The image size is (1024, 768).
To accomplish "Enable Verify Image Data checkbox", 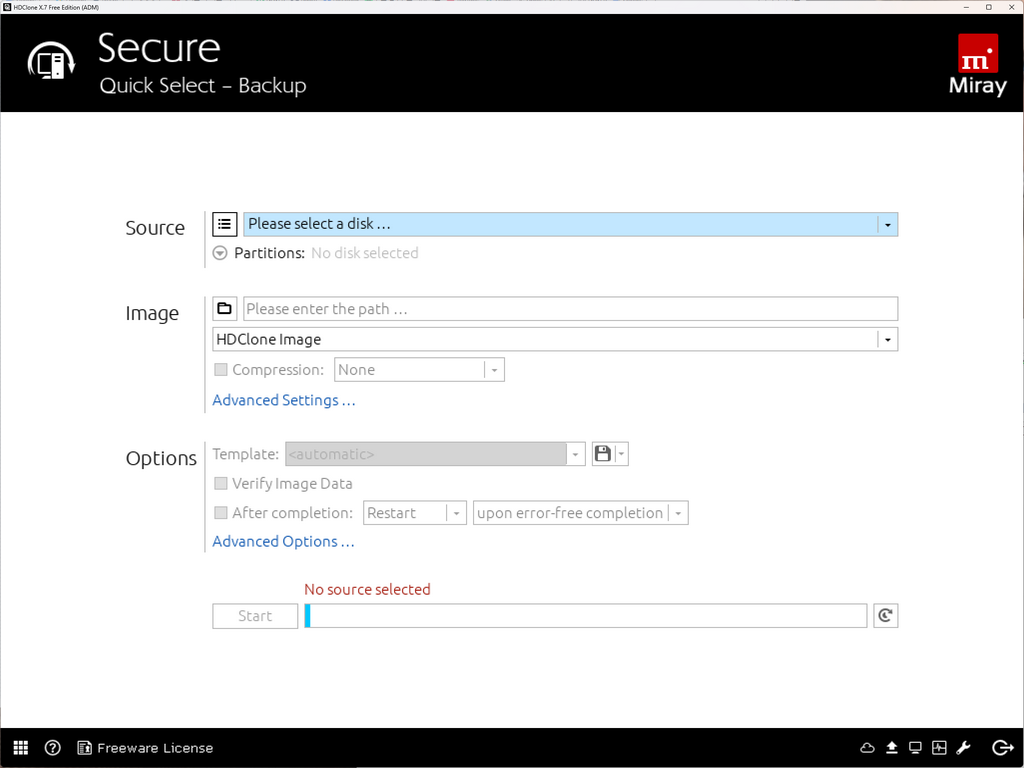I will (x=221, y=483).
